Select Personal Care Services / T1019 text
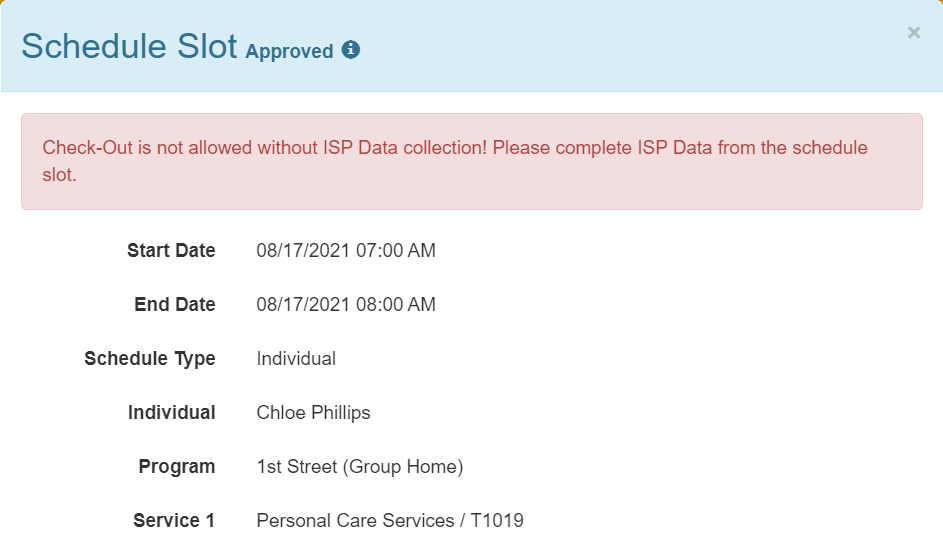The image size is (943, 551). (390, 520)
